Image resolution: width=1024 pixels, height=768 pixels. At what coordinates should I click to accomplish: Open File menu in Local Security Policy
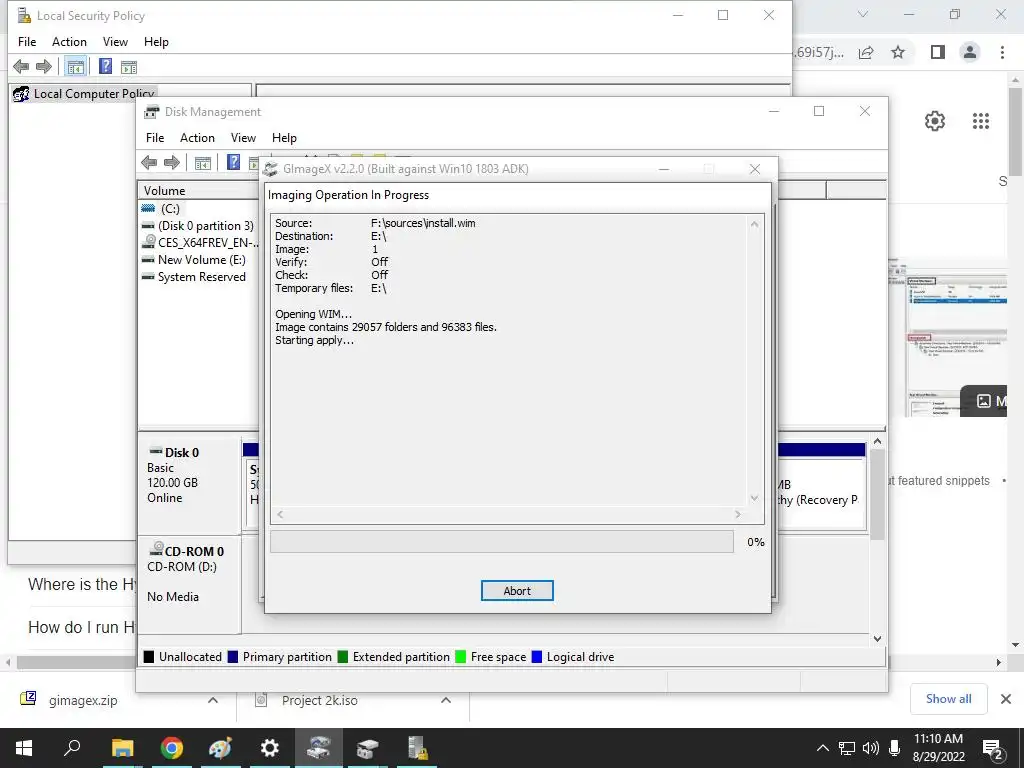point(27,42)
